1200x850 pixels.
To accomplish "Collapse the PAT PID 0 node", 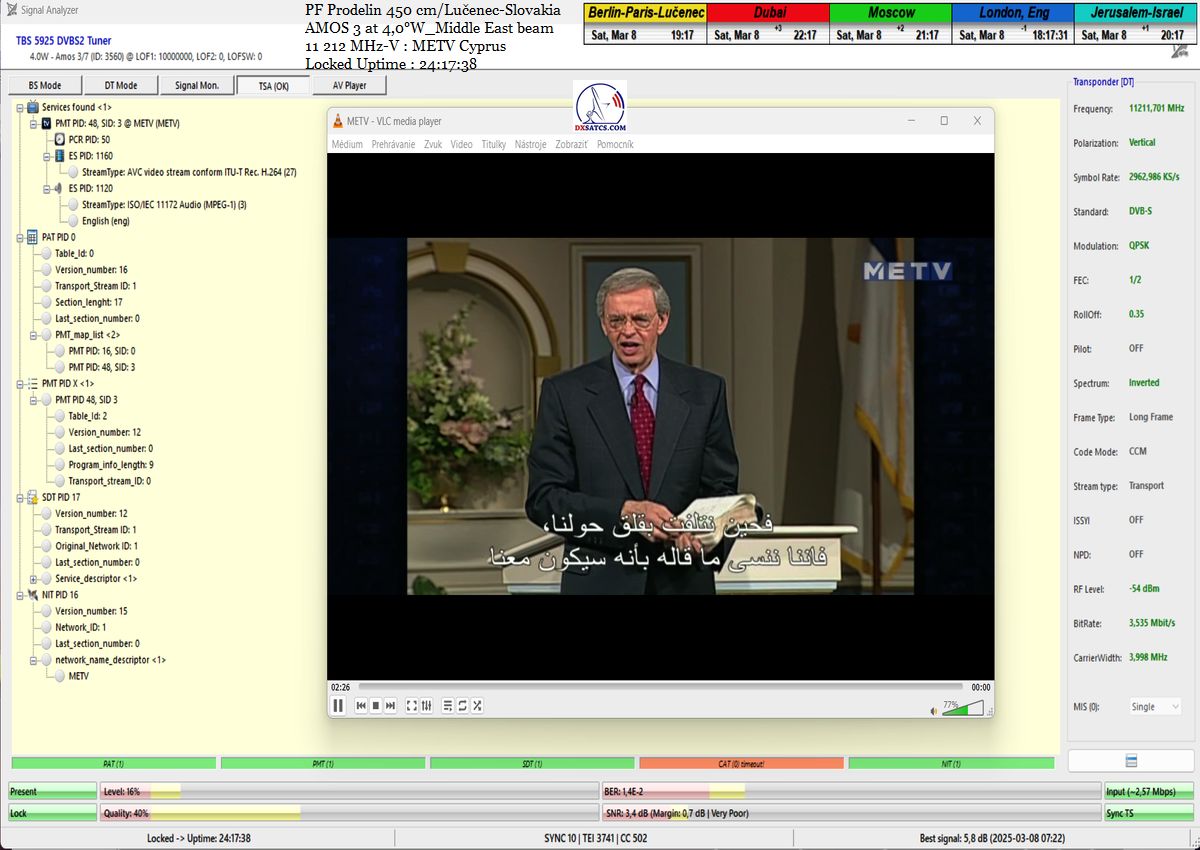I will (x=20, y=237).
